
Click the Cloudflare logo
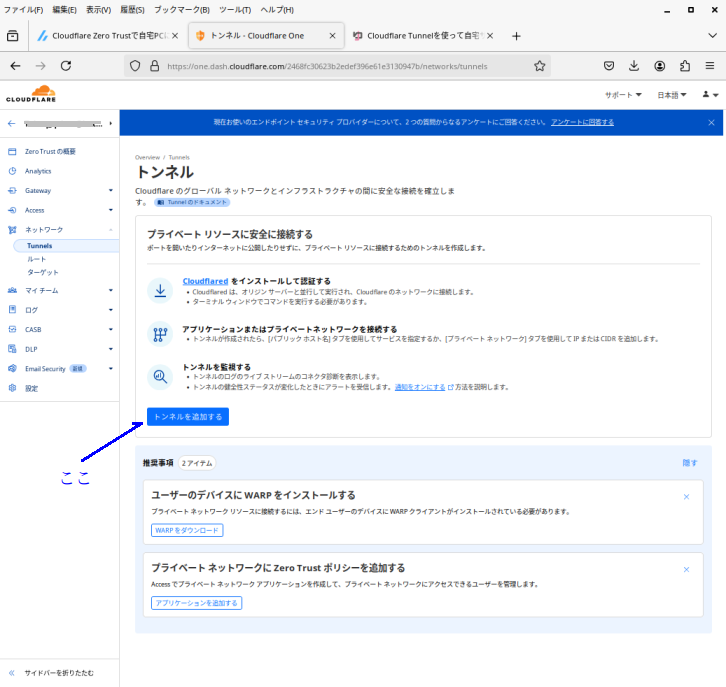click(31, 94)
